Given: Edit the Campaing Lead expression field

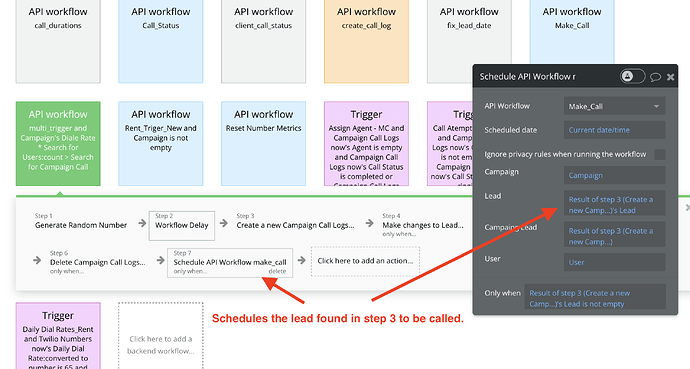Looking at the screenshot, I should tap(614, 234).
